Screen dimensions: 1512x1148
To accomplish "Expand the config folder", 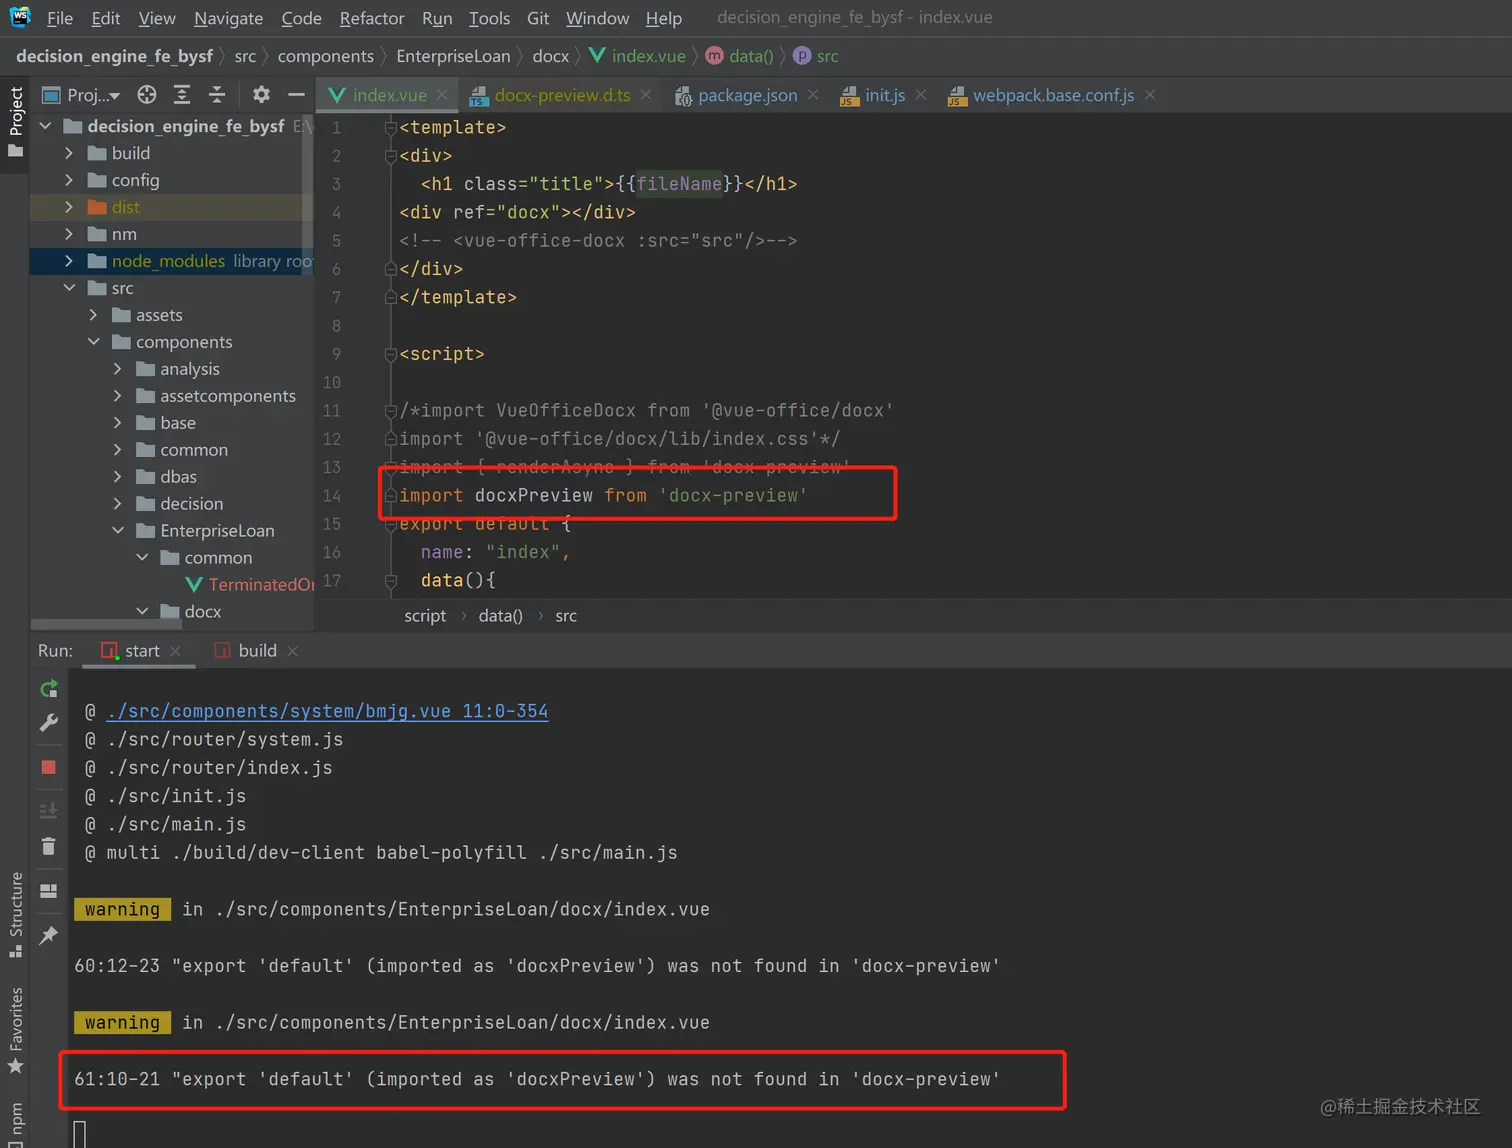I will pos(68,180).
